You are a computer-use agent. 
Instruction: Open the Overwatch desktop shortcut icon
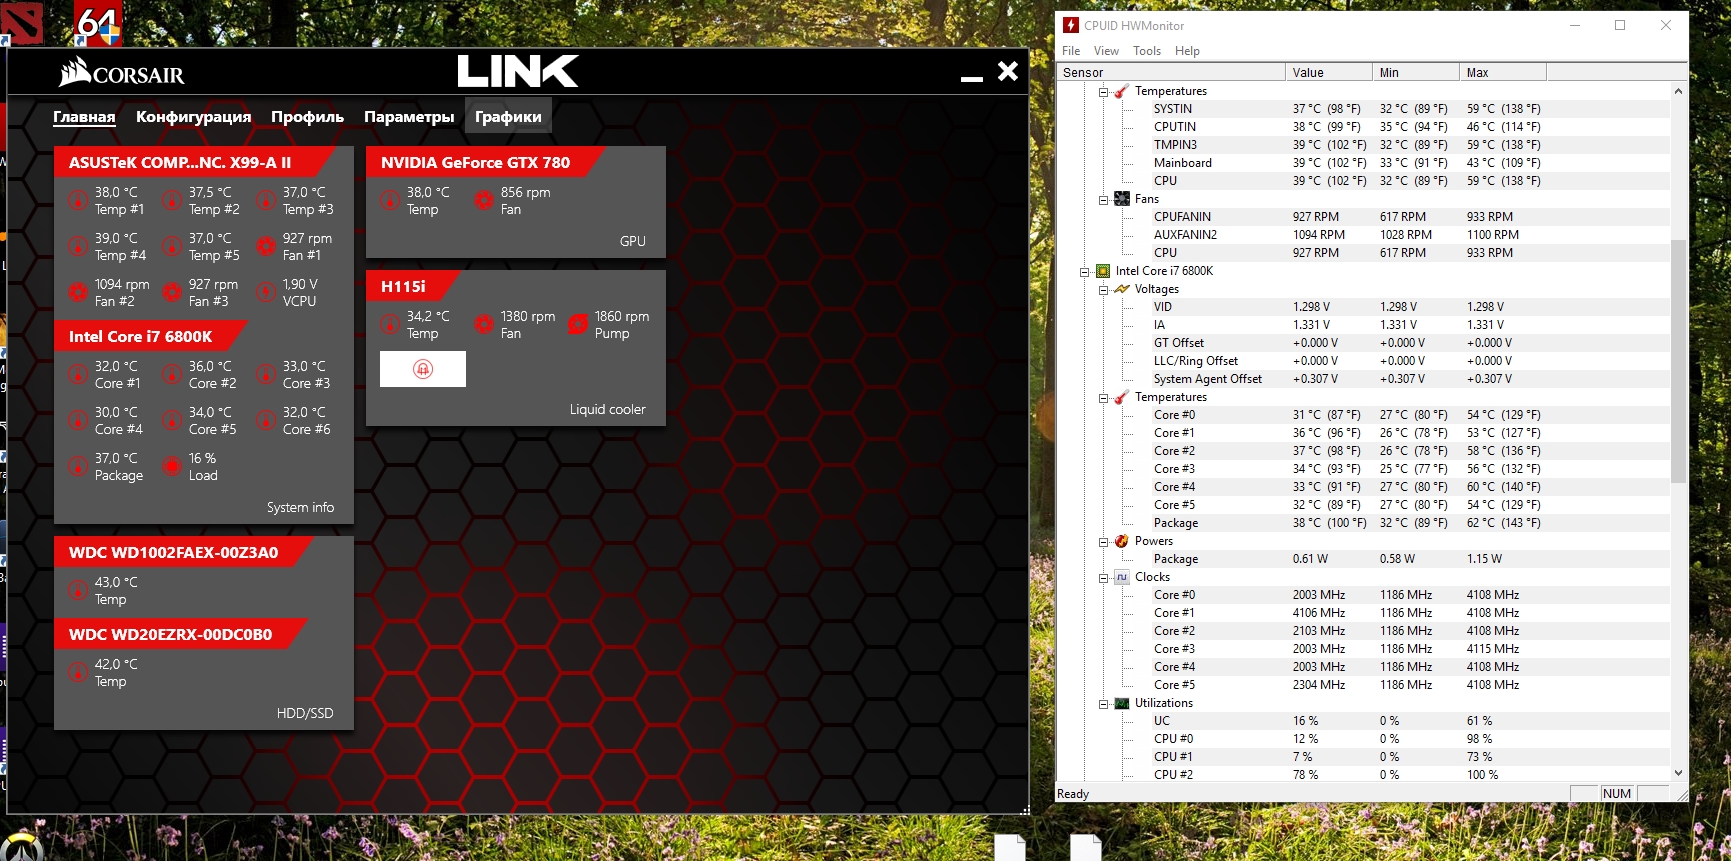click(x=21, y=846)
